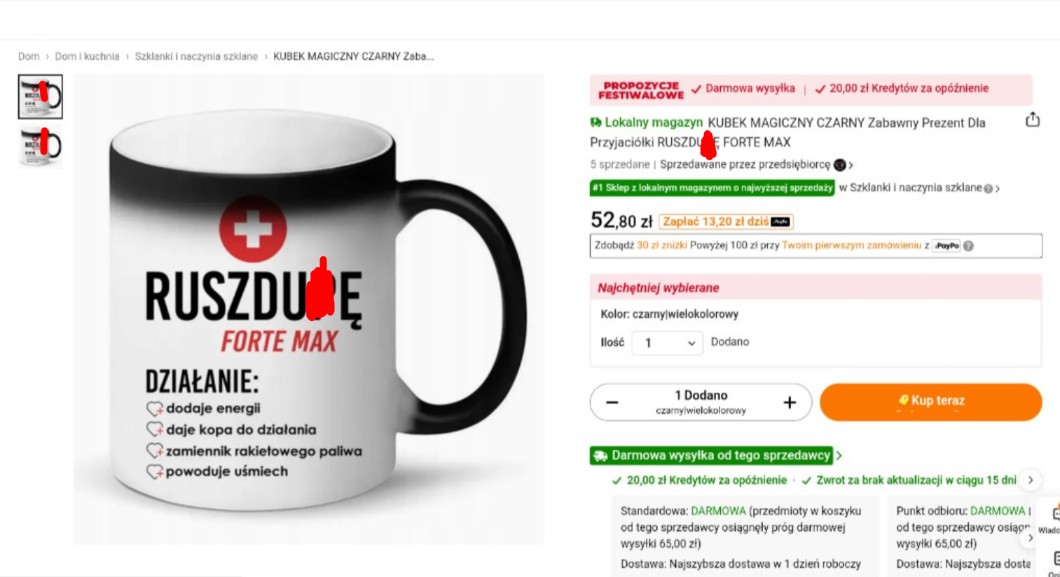Screen dimensions: 1060x577
Task: Click the main mug product image
Action: click(308, 309)
